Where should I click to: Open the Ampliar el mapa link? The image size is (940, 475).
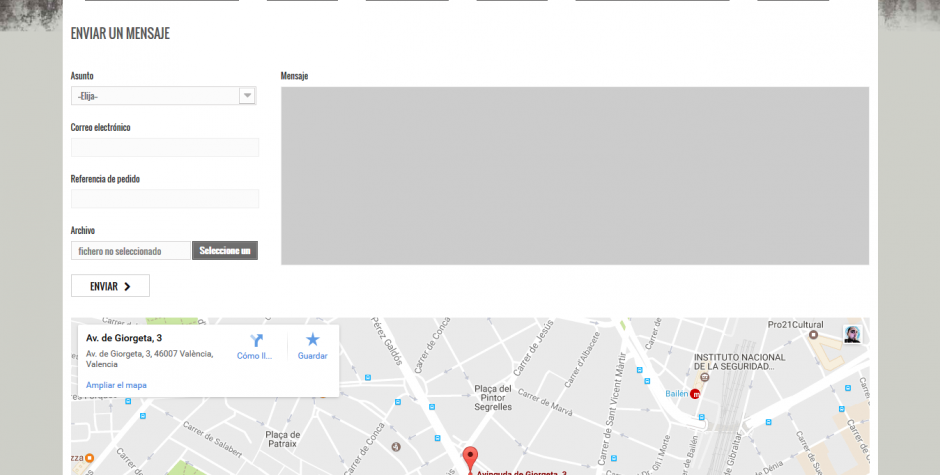click(x=116, y=385)
